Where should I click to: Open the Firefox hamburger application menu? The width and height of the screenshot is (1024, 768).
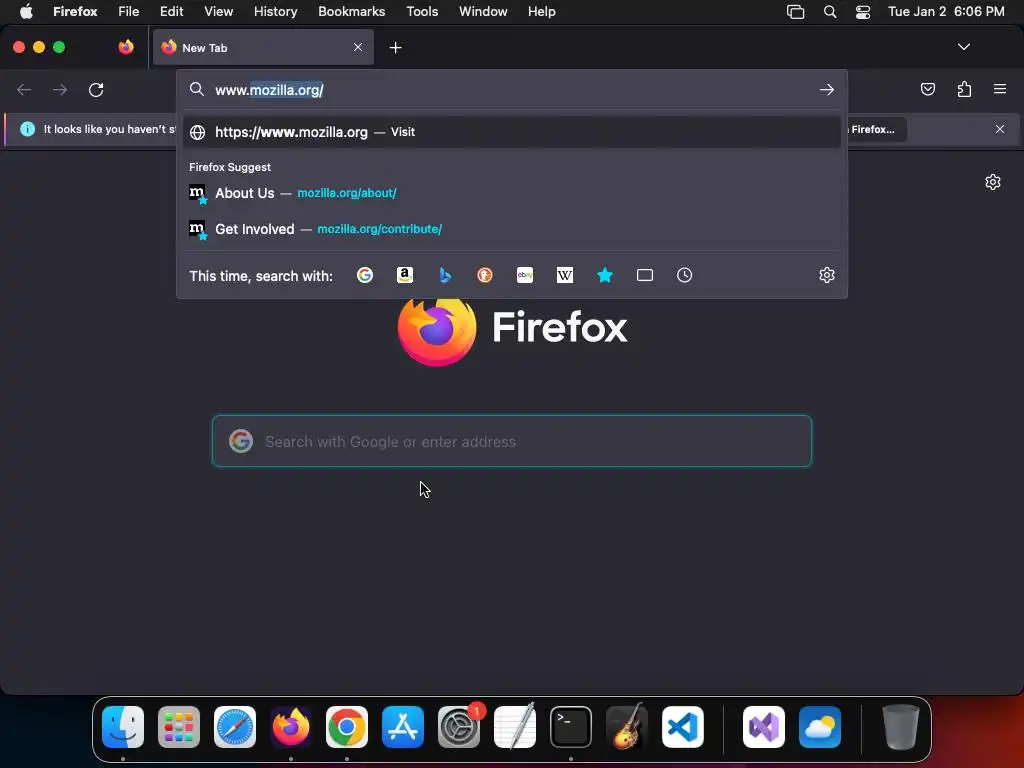(x=1000, y=89)
